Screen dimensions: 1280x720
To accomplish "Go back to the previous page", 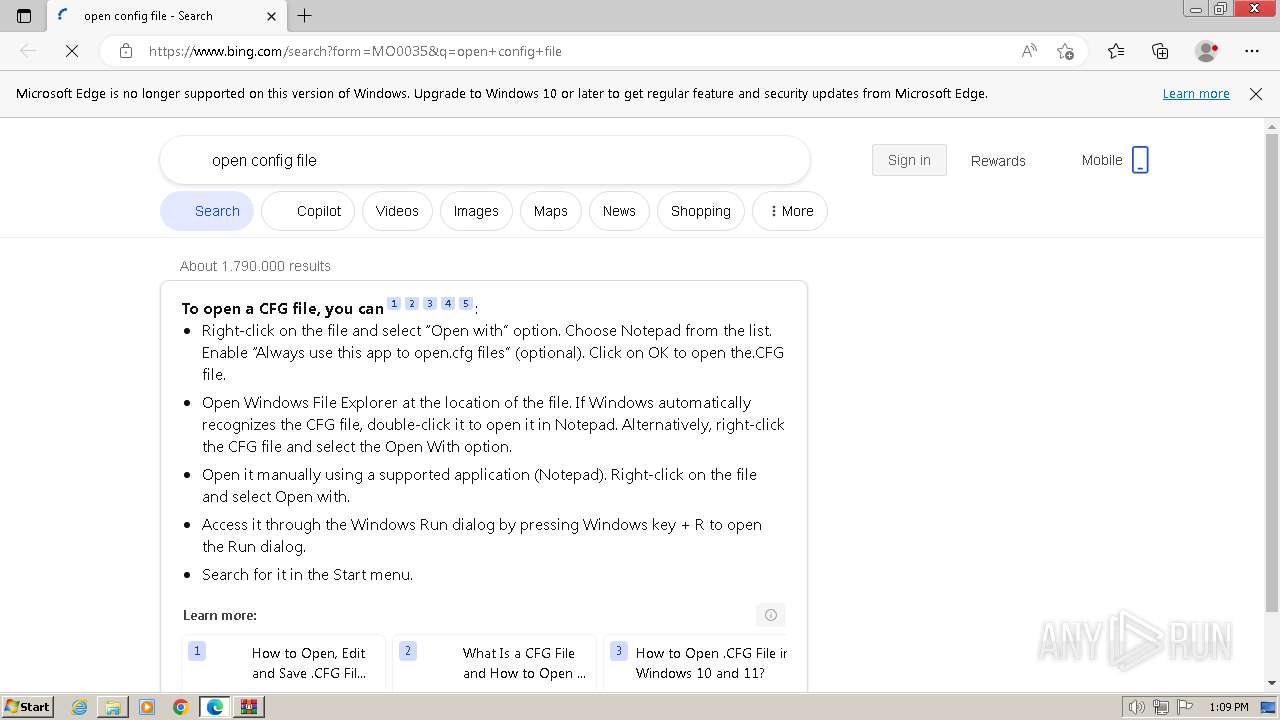I will pyautogui.click(x=28, y=51).
